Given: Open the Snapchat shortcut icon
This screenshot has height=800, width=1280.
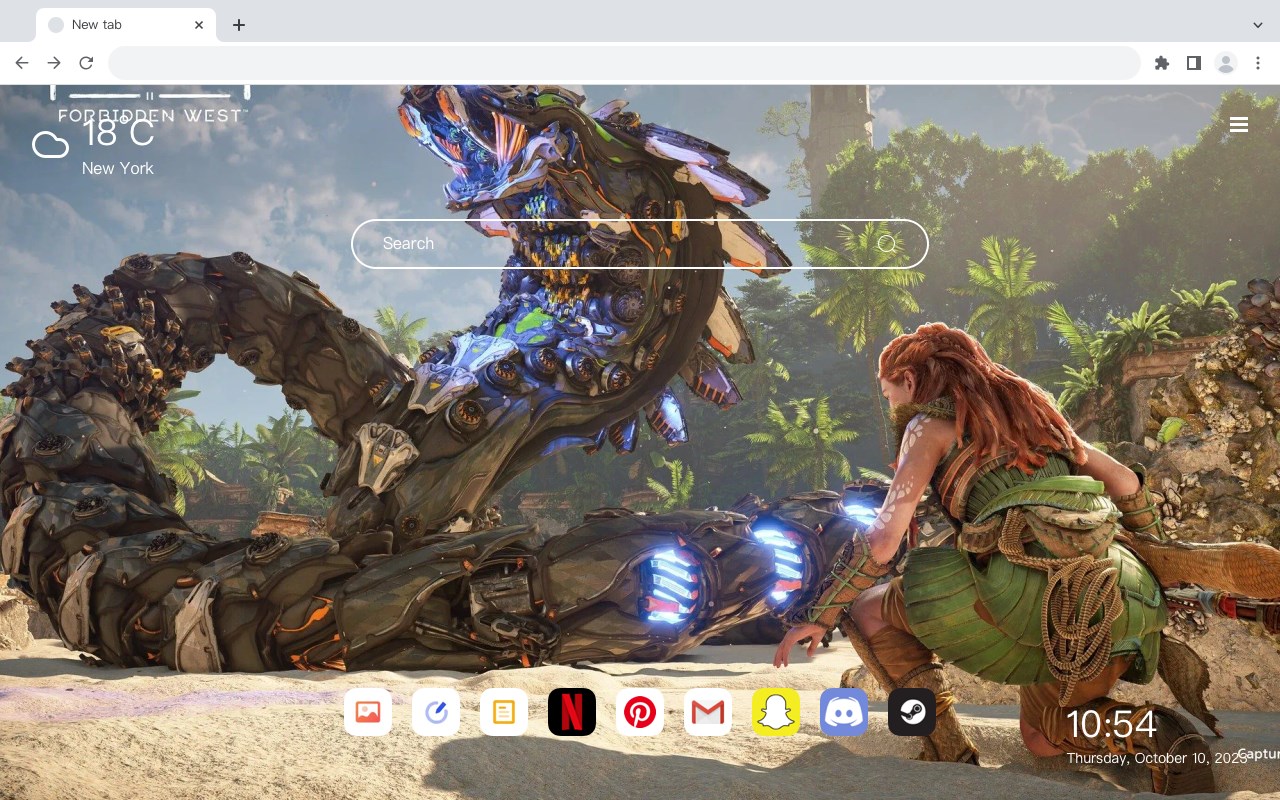Looking at the screenshot, I should pos(776,712).
